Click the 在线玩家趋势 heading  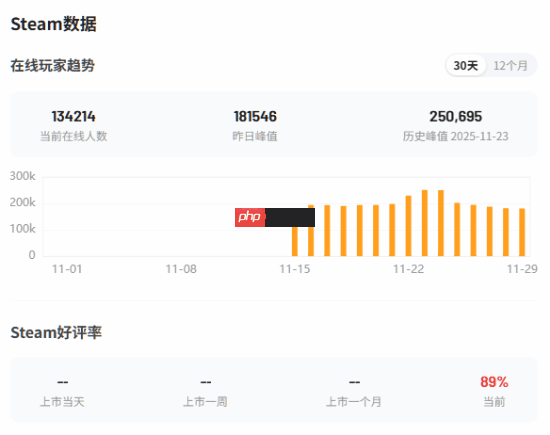(53, 66)
